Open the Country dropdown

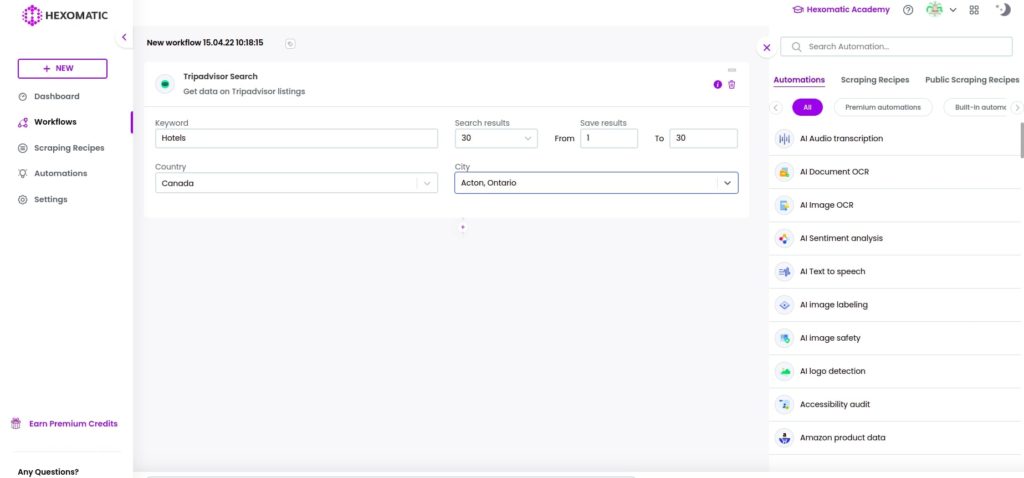coord(296,183)
